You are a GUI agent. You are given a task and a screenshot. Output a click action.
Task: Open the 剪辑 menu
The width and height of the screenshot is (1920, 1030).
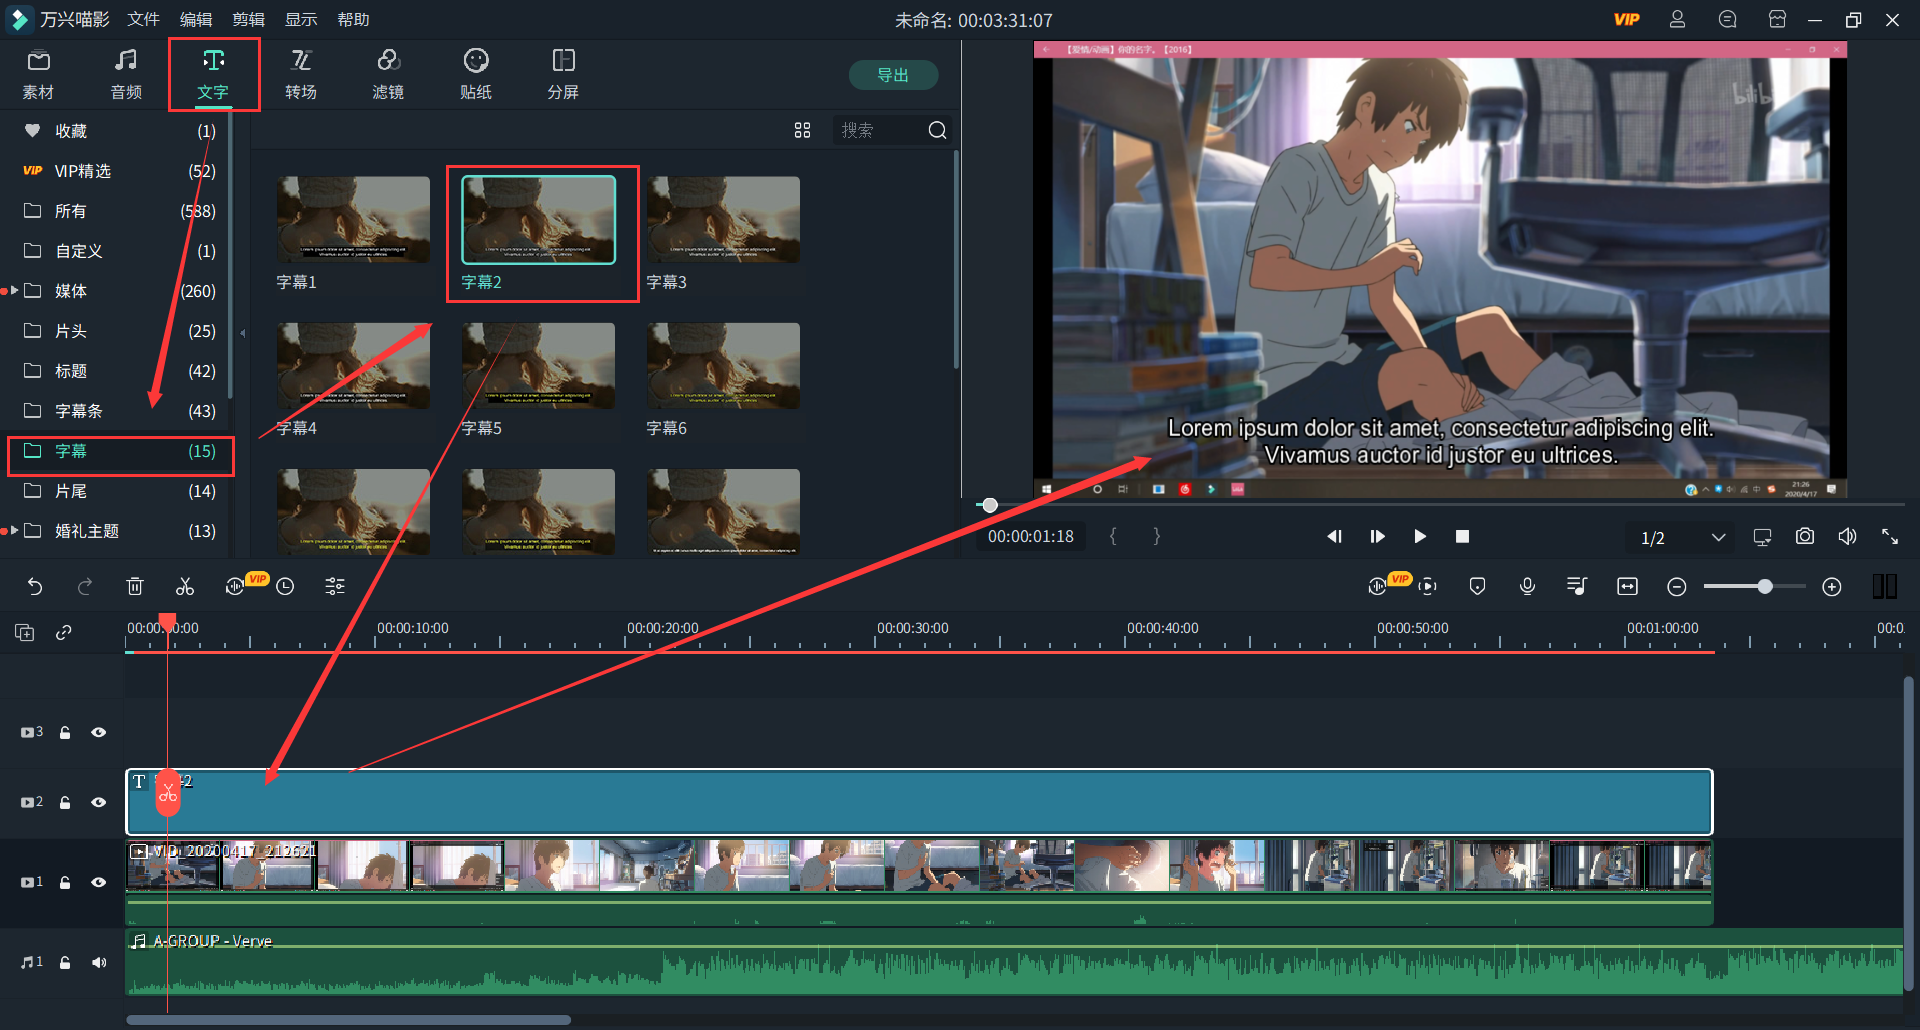[248, 20]
